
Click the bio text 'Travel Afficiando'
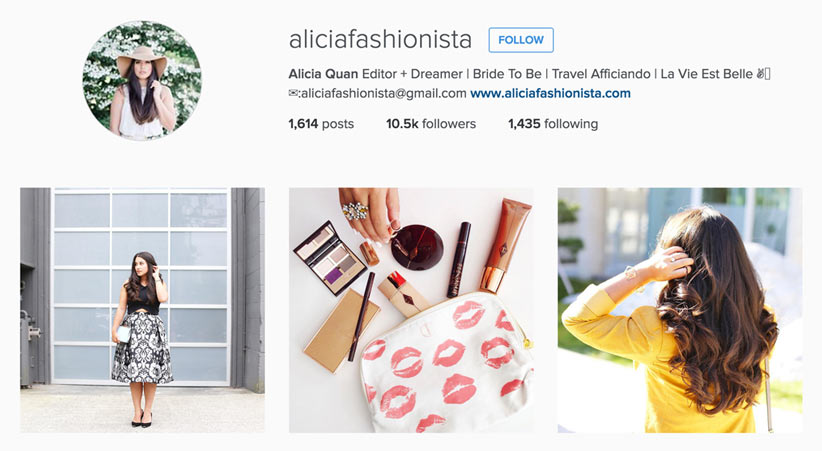coord(601,74)
